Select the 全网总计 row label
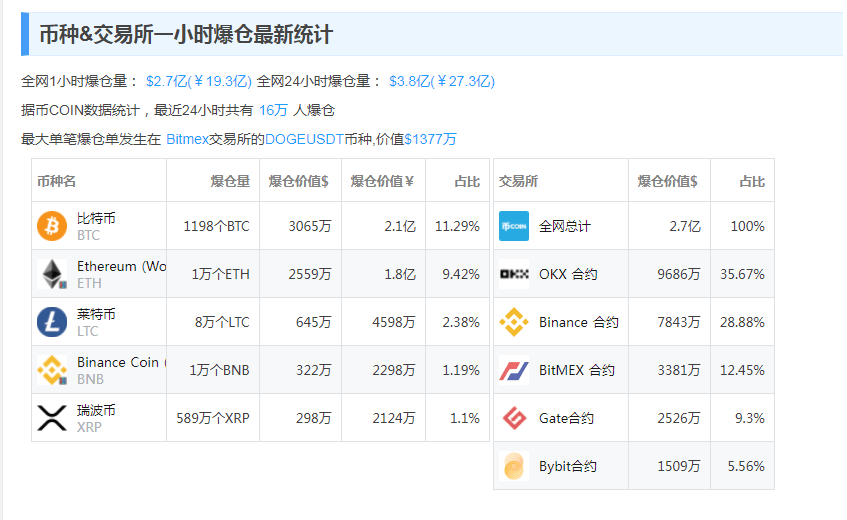Image resolution: width=847 pixels, height=520 pixels. click(x=565, y=226)
